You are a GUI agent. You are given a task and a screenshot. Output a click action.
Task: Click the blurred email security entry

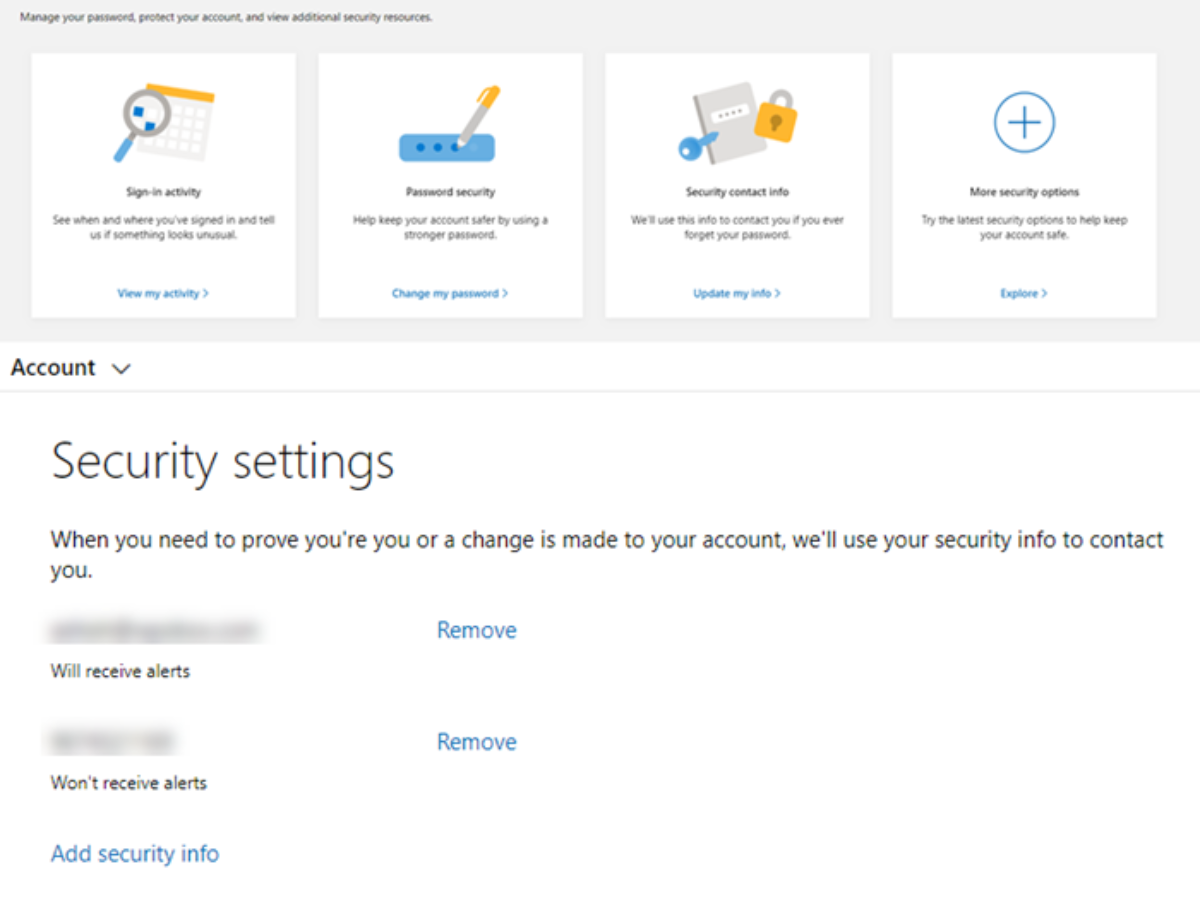coord(154,631)
